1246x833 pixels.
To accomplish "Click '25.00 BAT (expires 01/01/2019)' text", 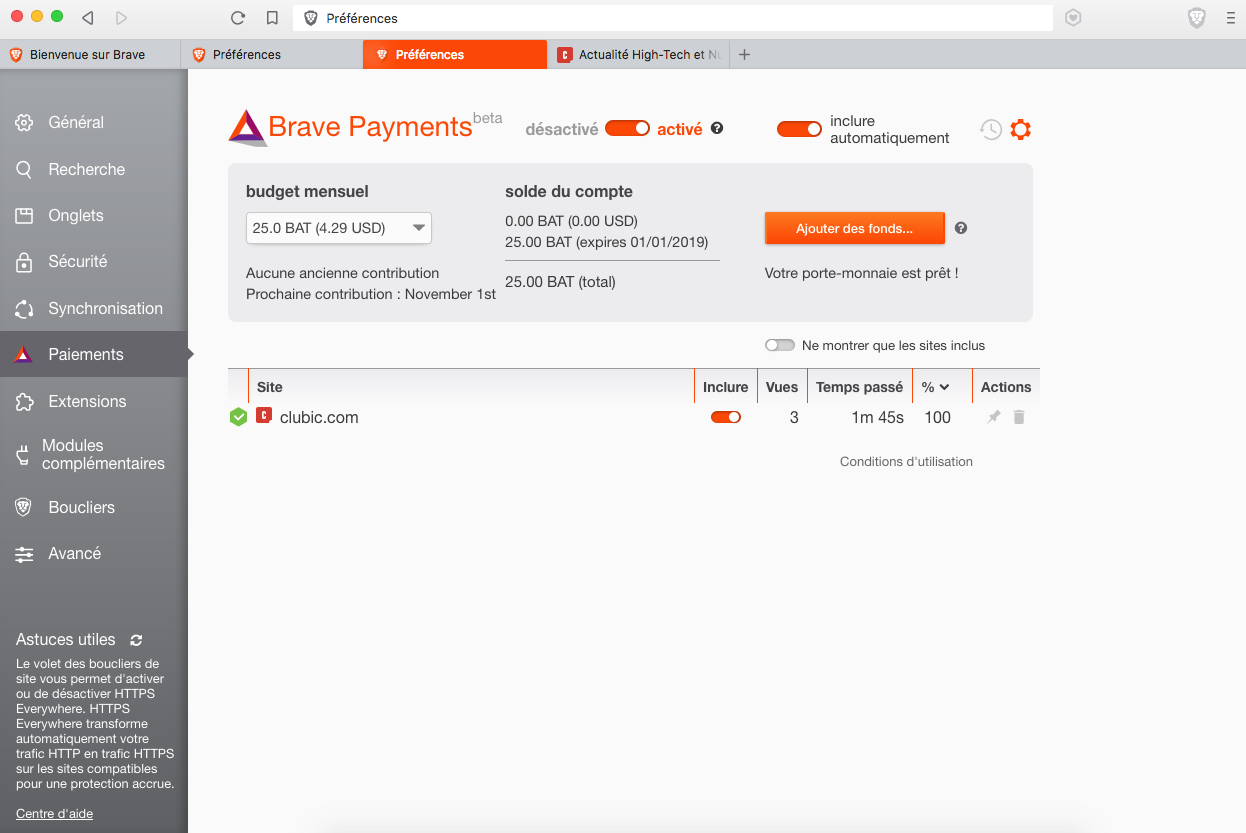I will pyautogui.click(x=606, y=242).
